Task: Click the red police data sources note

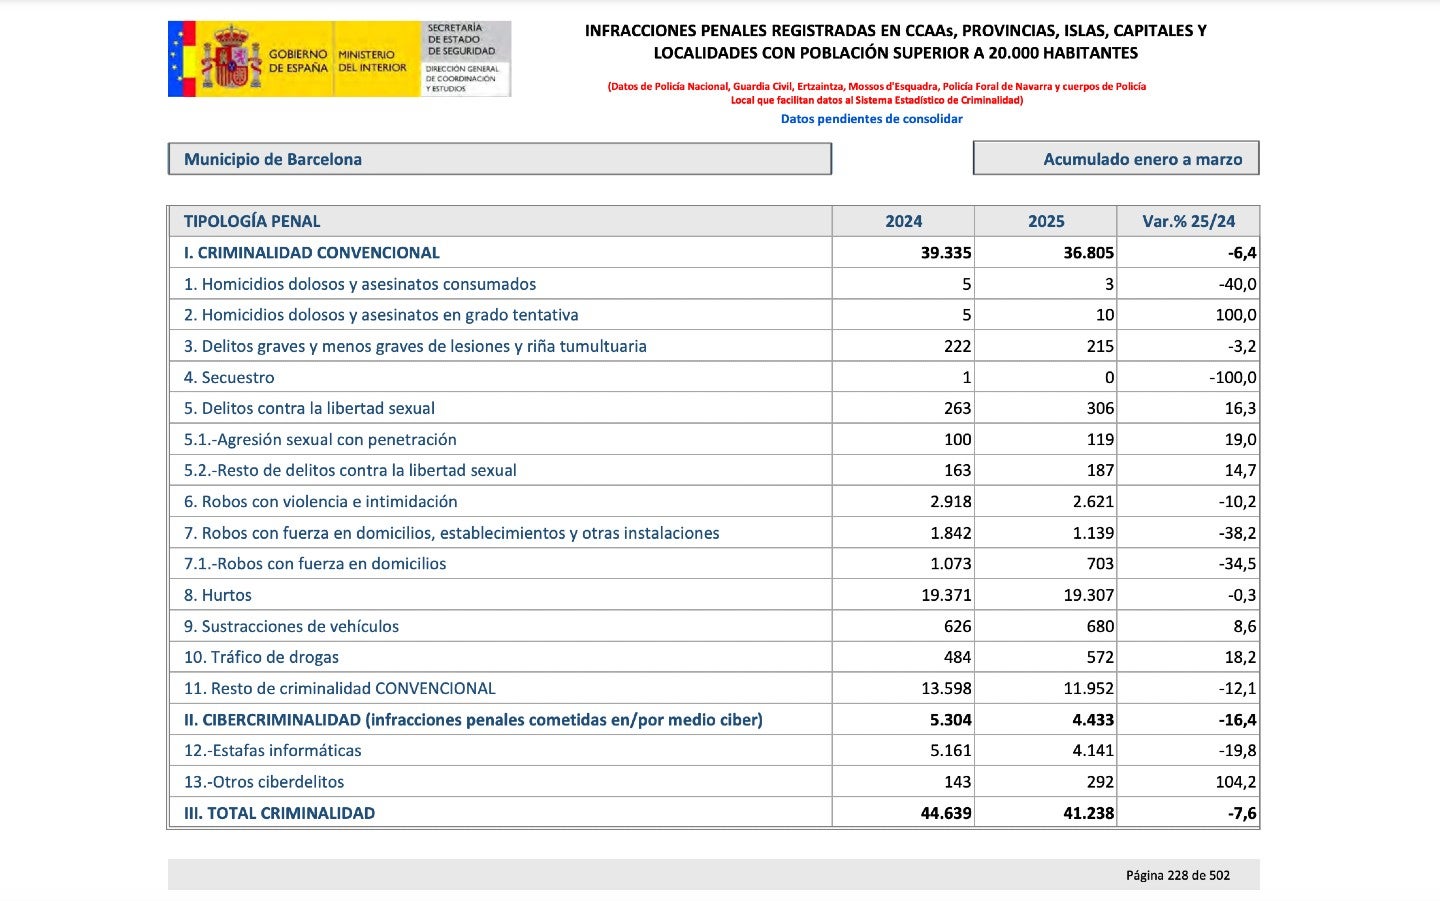Action: click(877, 93)
